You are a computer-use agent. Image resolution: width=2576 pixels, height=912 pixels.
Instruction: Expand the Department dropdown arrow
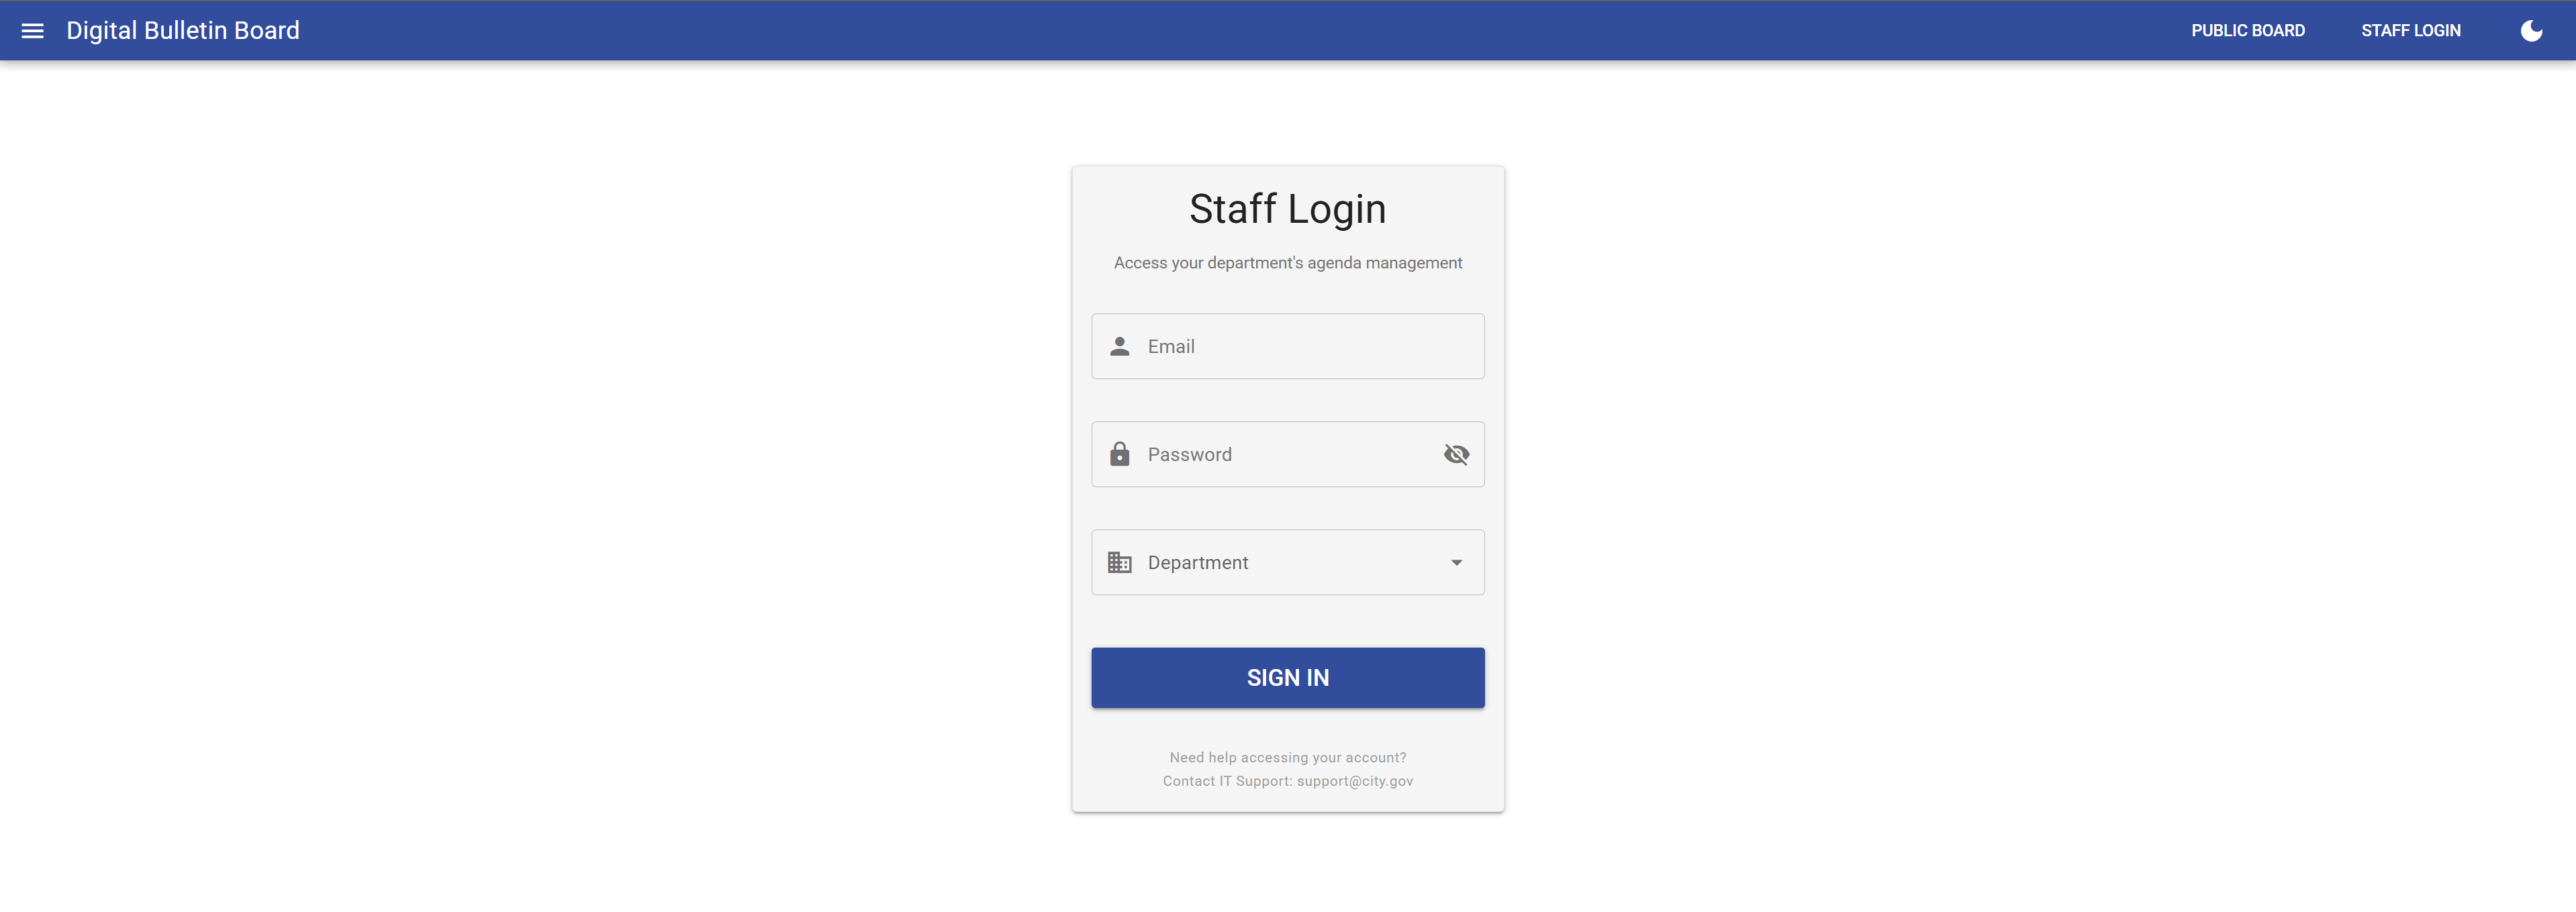coord(1456,563)
